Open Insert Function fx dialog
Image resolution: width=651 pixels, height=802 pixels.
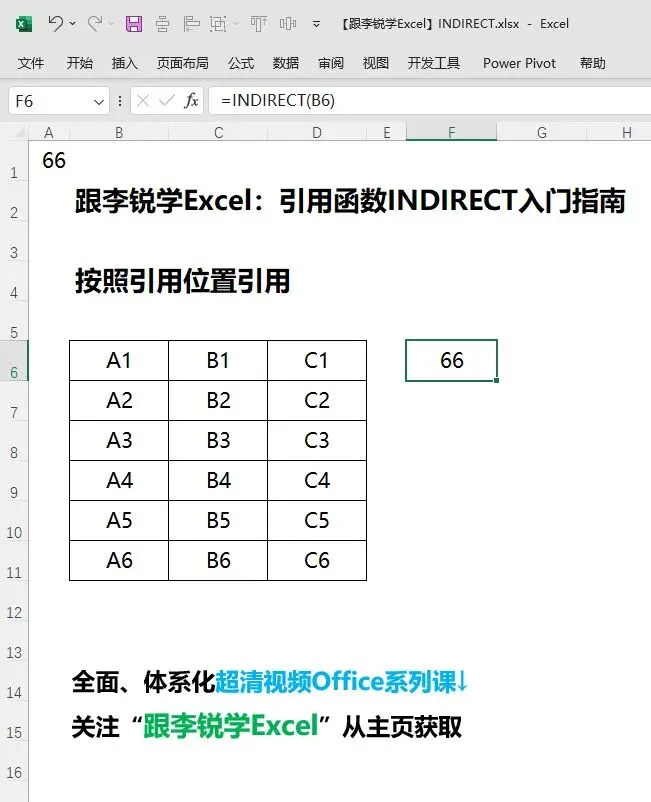[191, 101]
